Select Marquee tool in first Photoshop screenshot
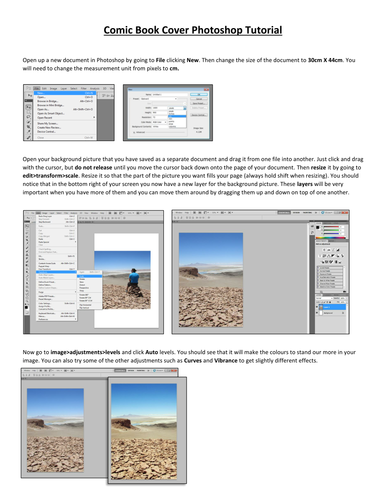The width and height of the screenshot is (386, 500). (x=28, y=112)
